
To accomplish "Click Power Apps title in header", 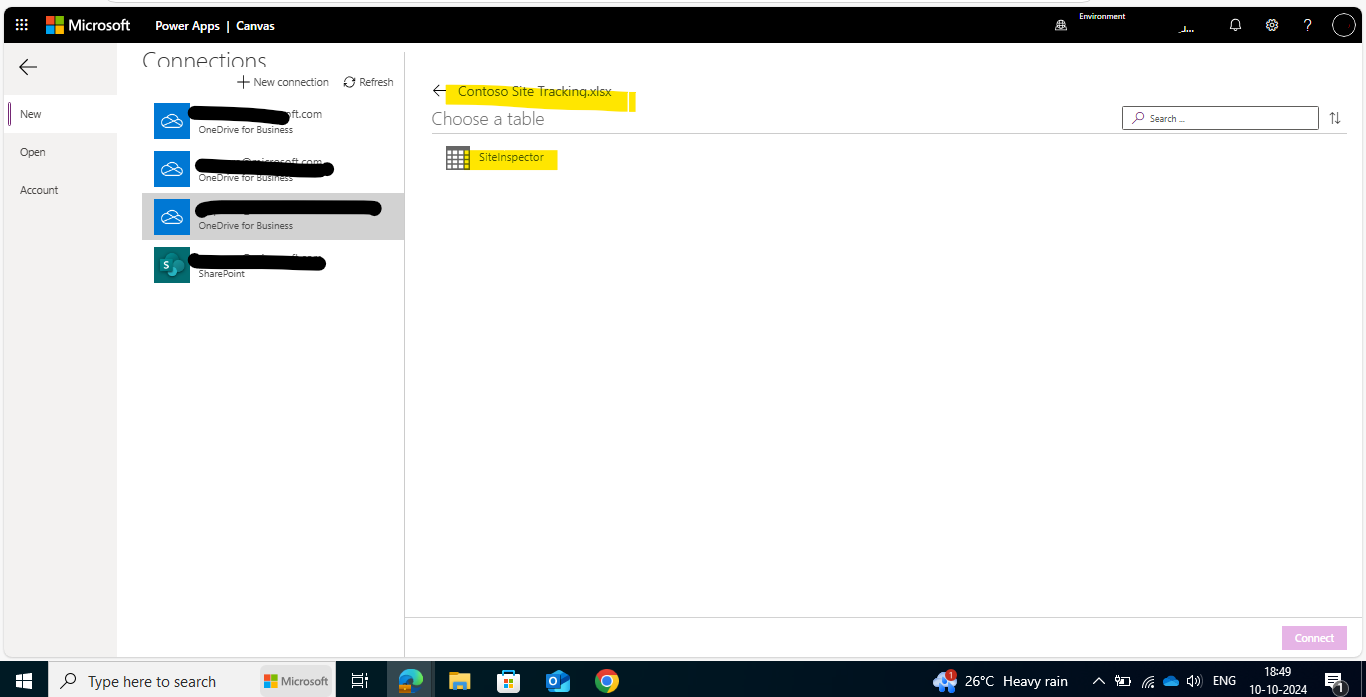I will coord(187,26).
